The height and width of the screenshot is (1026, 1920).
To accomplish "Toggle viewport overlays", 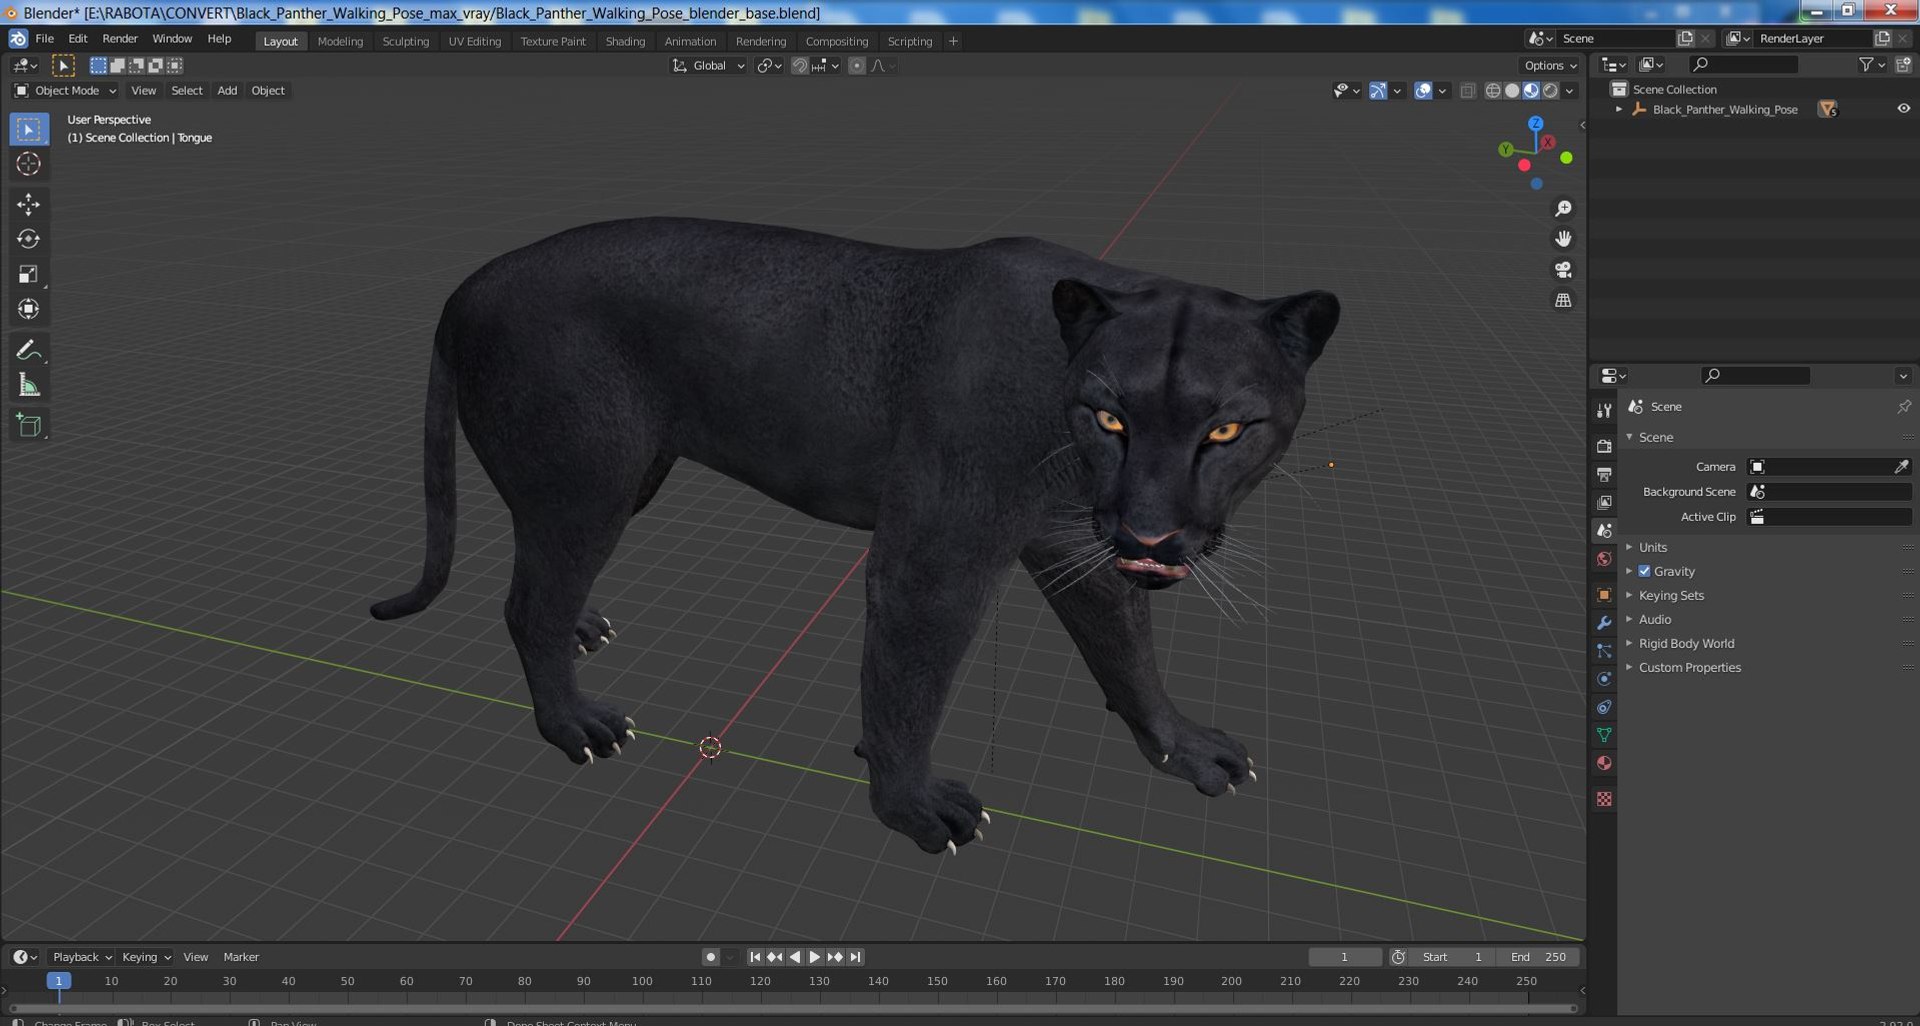I will tap(1423, 91).
